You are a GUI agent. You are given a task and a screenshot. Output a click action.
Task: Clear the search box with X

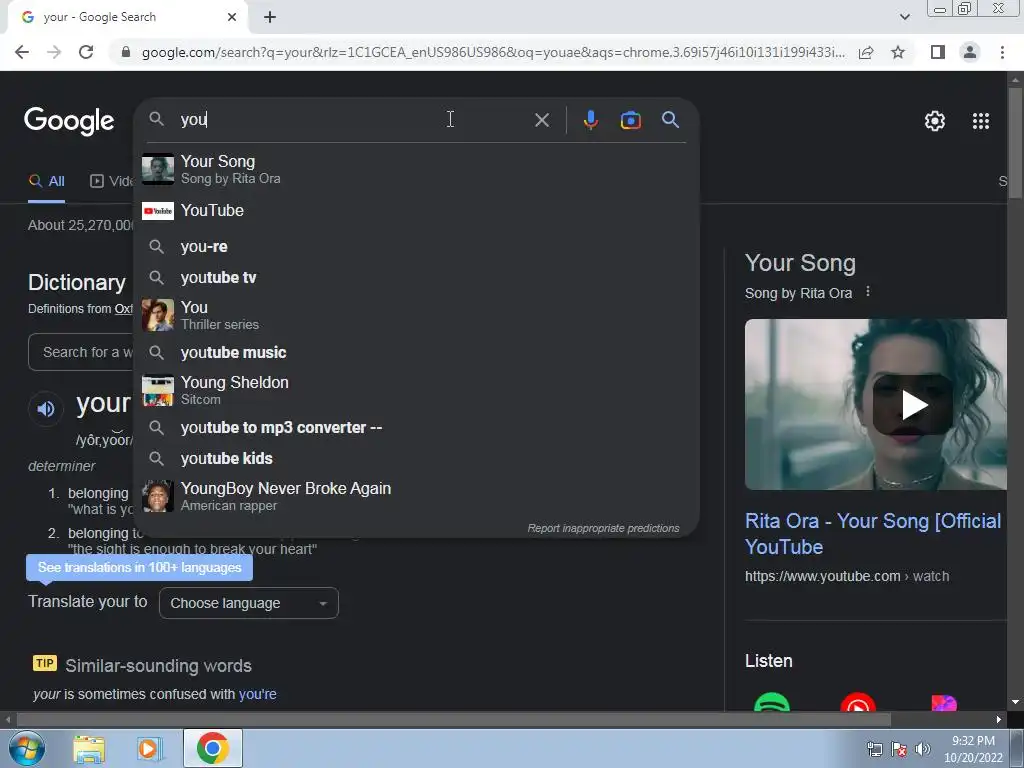pyautogui.click(x=541, y=120)
